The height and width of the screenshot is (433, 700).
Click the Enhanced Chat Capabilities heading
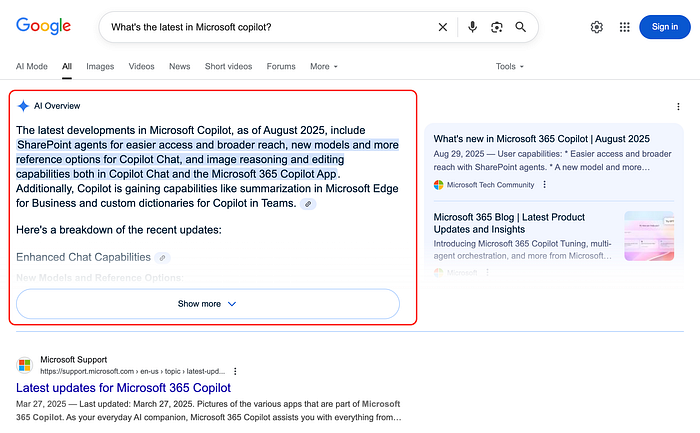pyautogui.click(x=83, y=258)
